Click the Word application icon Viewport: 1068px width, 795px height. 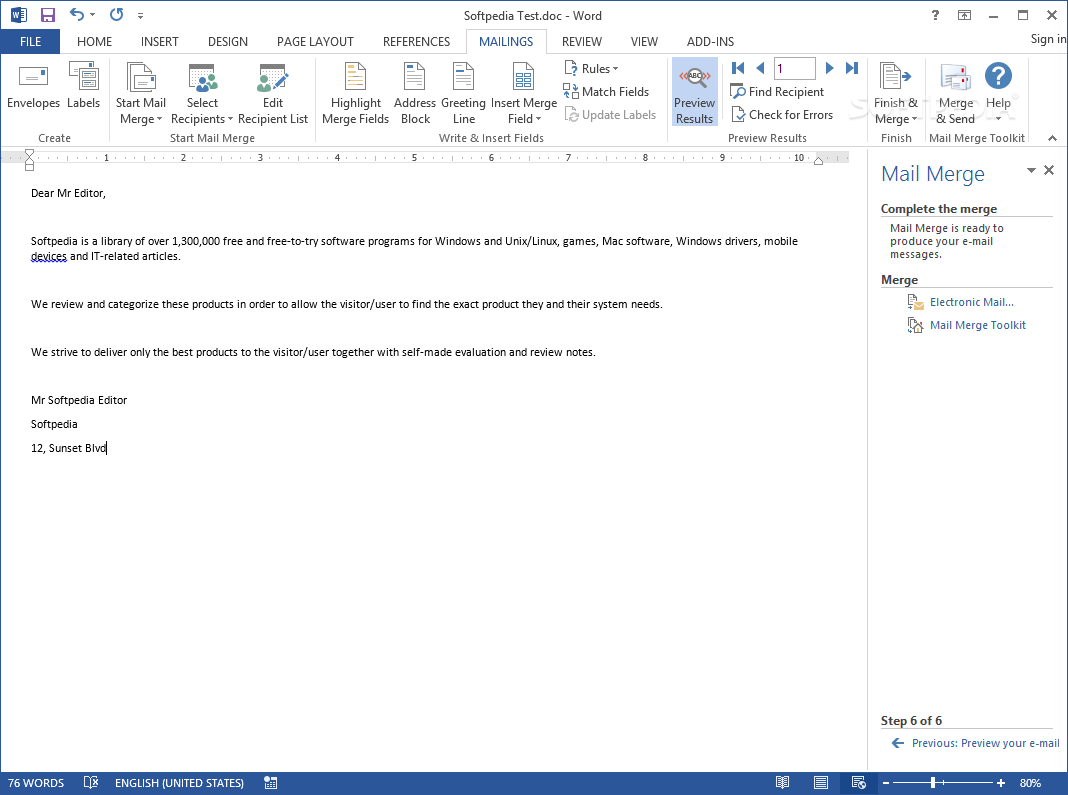tap(18, 15)
